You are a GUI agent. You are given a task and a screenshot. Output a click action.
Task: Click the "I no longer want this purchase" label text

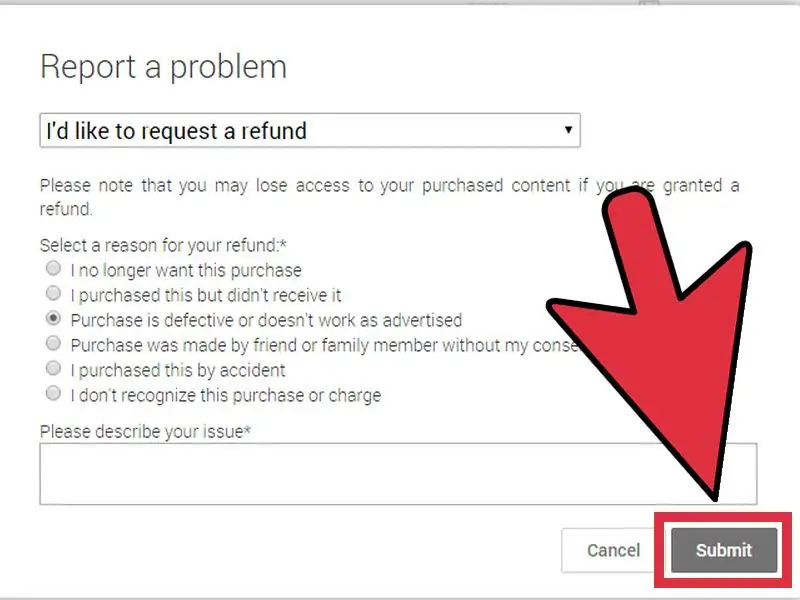(186, 270)
